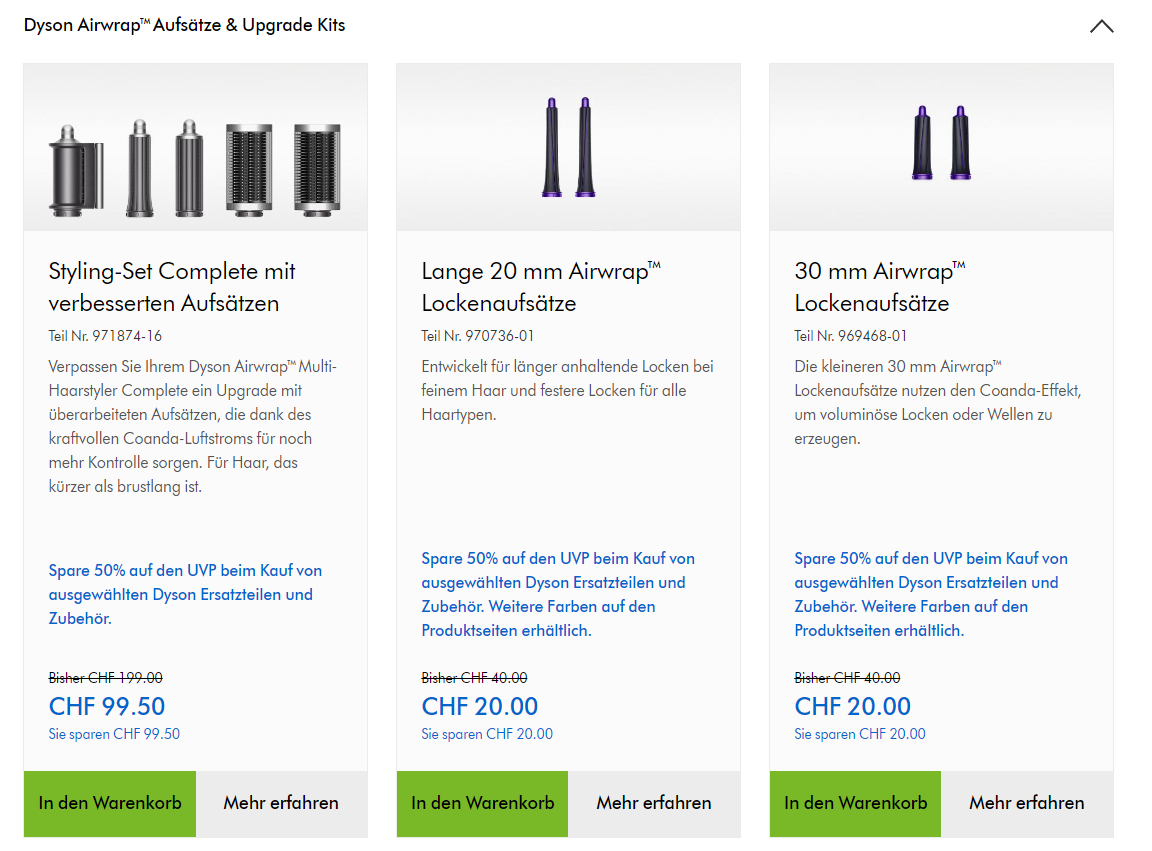Viewport: 1152px width, 851px height.
Task: Click Mehr erfahren for Styling-Set Complete
Action: [281, 803]
